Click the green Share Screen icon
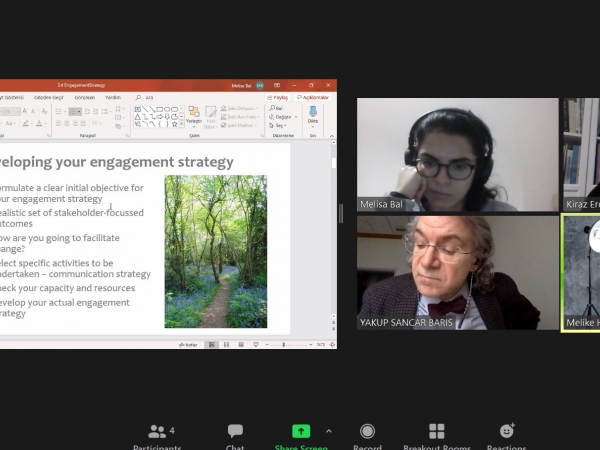This screenshot has height=450, width=600. click(301, 431)
